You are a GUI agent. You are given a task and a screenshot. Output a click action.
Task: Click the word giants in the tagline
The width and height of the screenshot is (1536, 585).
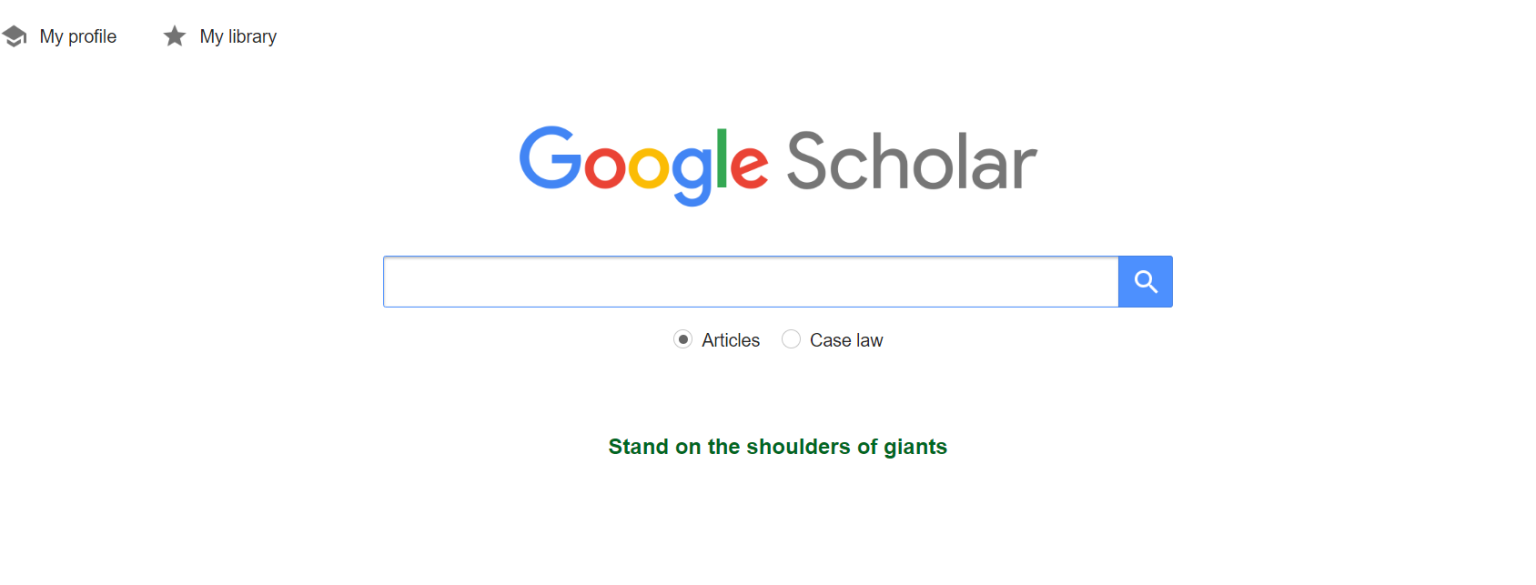(915, 447)
